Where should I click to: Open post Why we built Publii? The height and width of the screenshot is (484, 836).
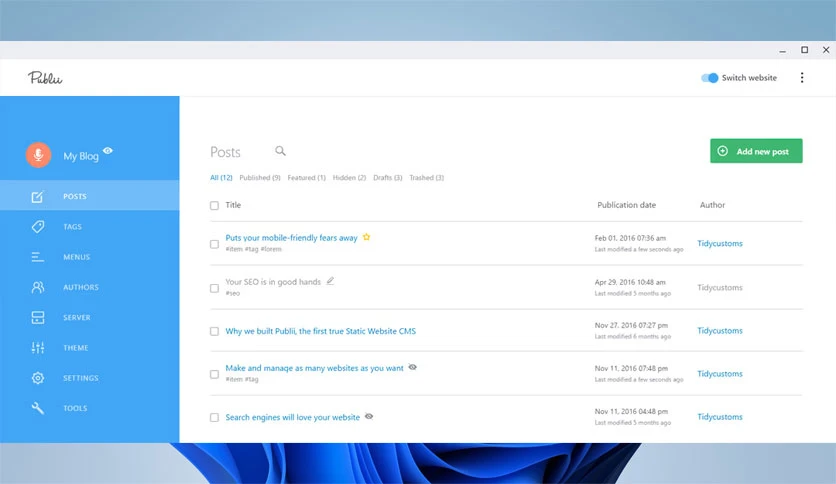coord(320,331)
